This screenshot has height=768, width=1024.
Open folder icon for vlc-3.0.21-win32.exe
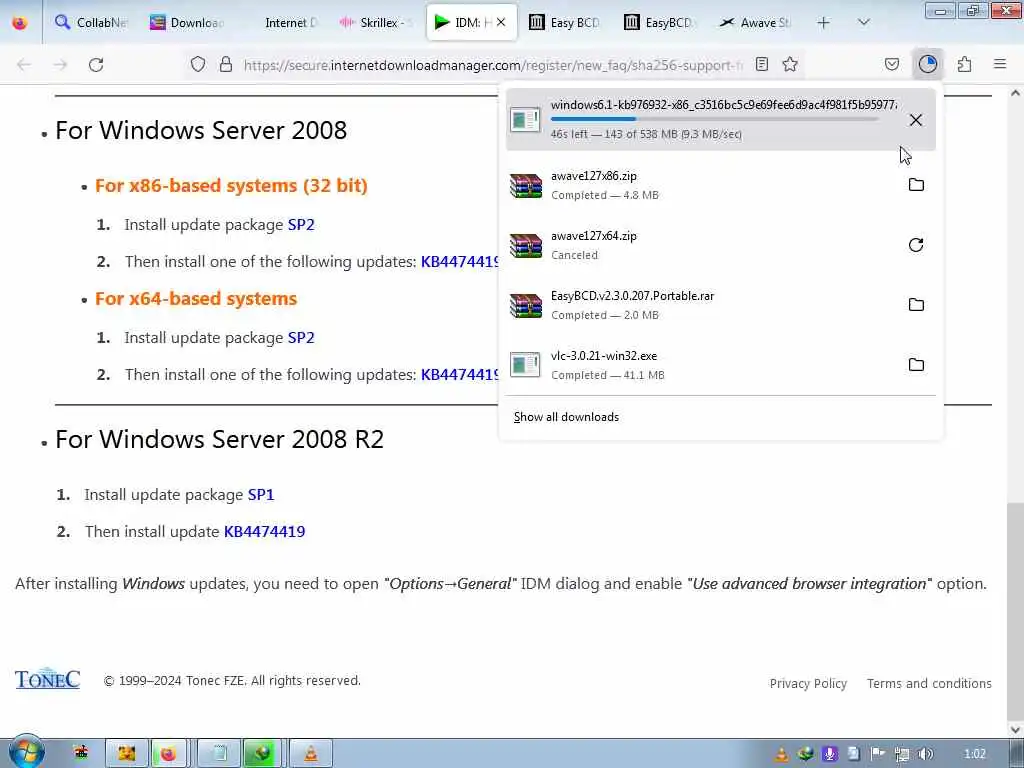click(916, 365)
